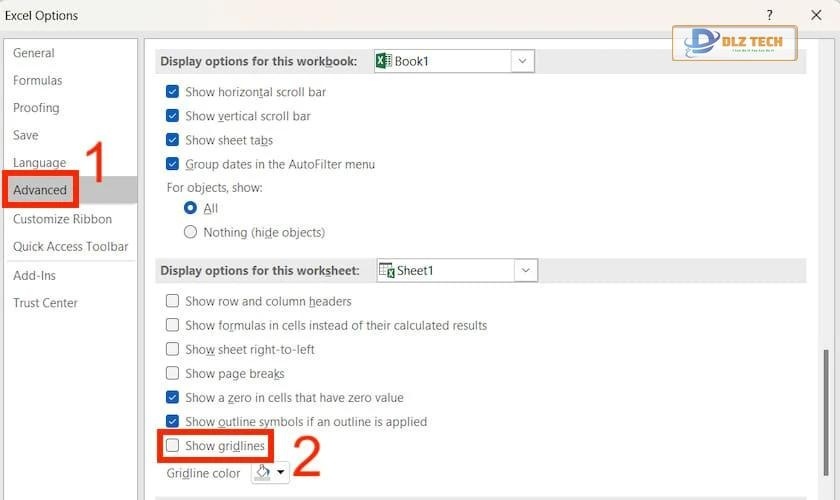Viewport: 840px width, 500px height.
Task: Uncheck Show horizontal scroll bar
Action: point(172,92)
